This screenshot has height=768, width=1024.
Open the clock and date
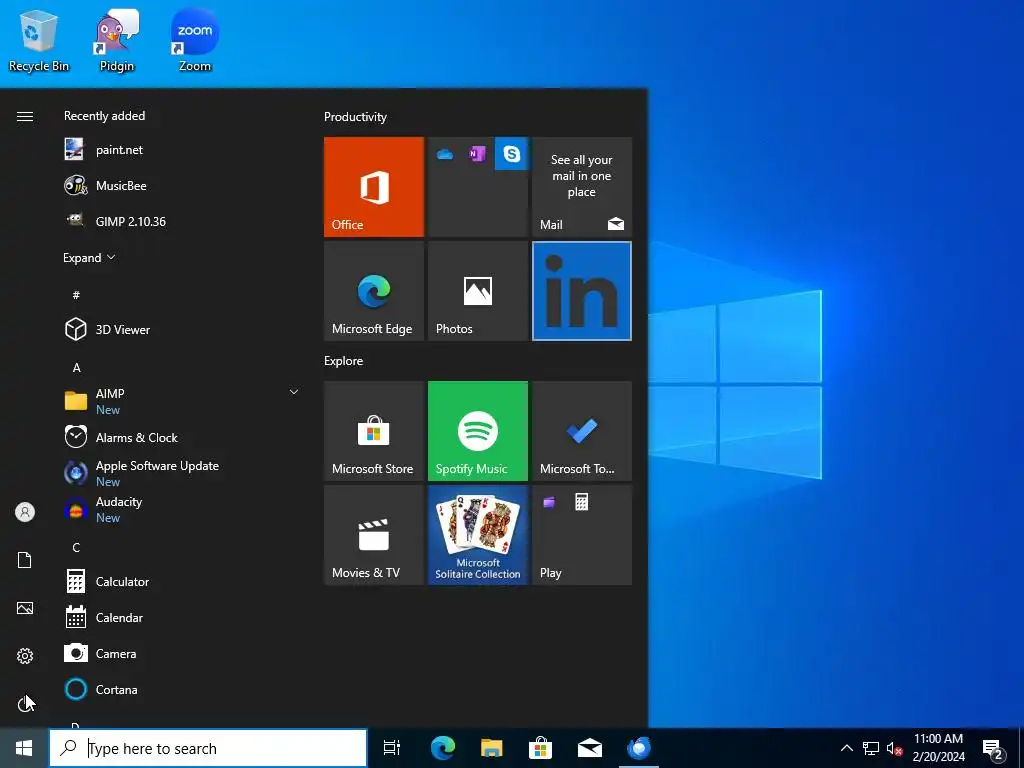pos(938,748)
